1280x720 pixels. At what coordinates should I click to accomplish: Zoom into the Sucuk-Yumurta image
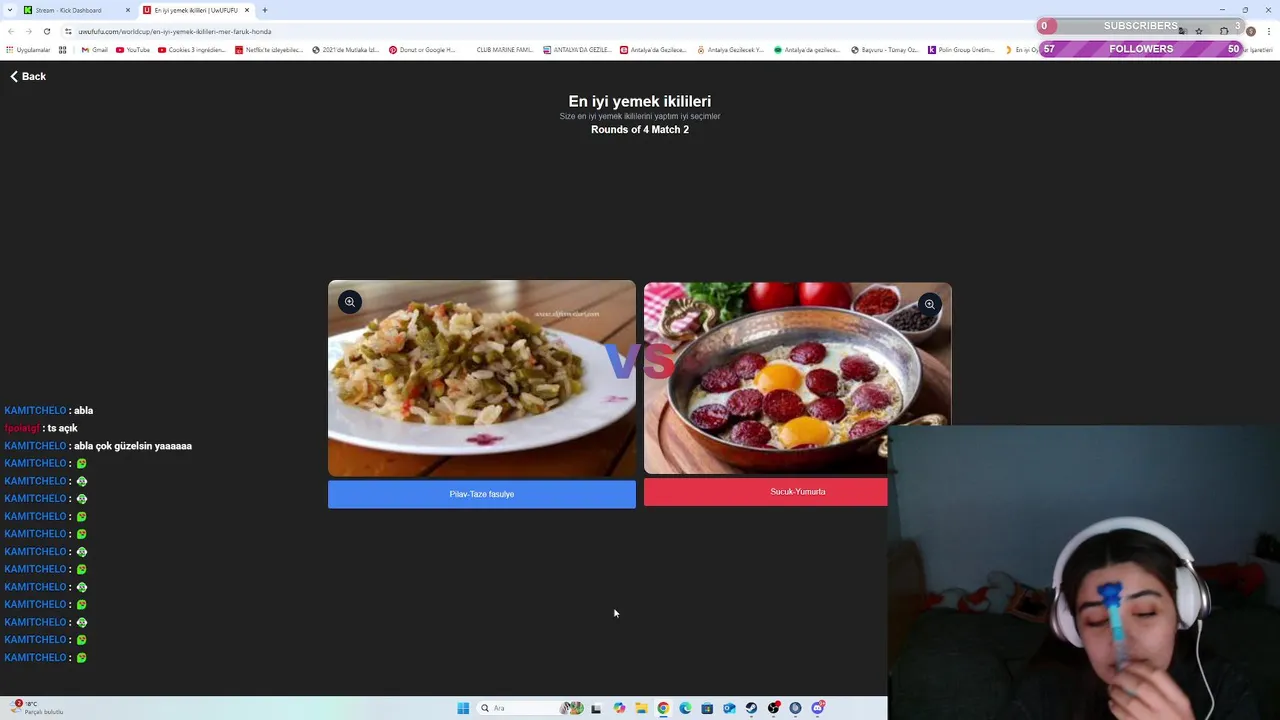[x=929, y=304]
